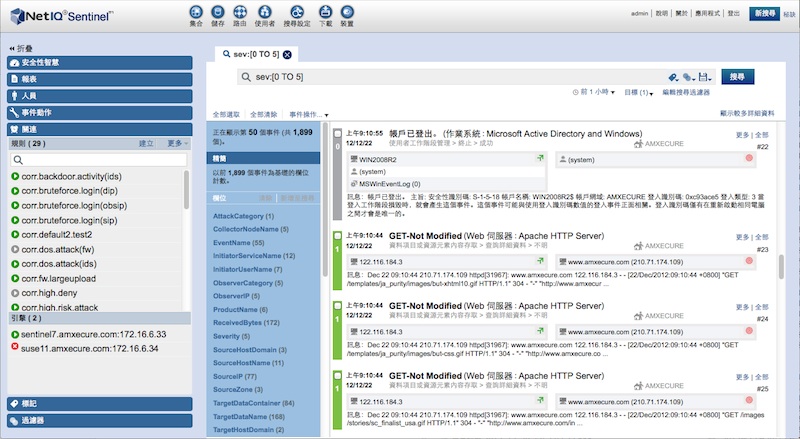Click the NetIQ Sentinel logo
Image resolution: width=800 pixels, height=439 pixels.
pyautogui.click(x=61, y=16)
